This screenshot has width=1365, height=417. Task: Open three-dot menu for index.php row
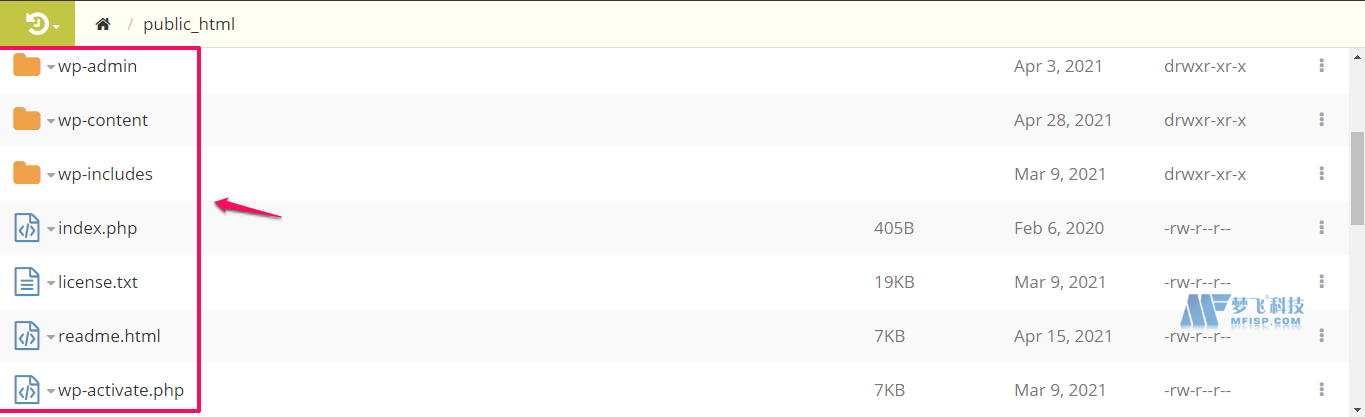pos(1321,228)
